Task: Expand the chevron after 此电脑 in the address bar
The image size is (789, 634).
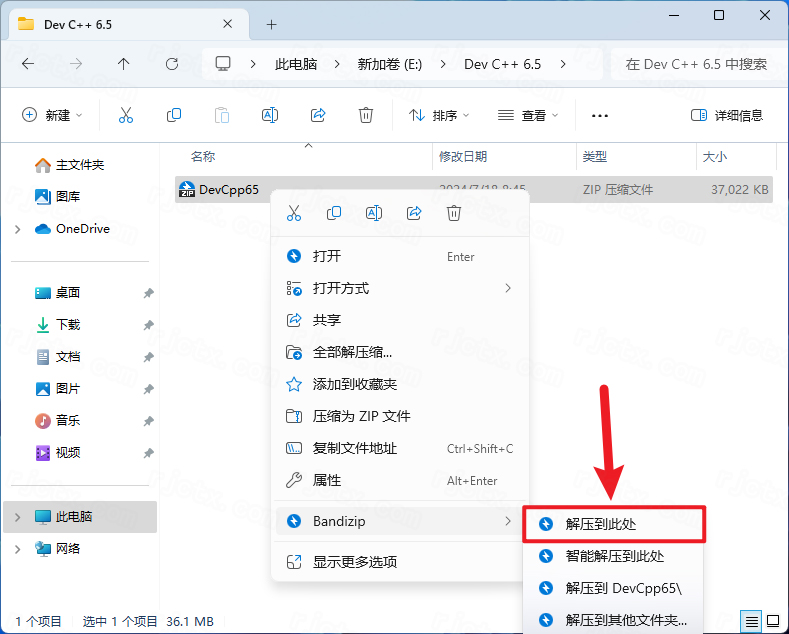Action: (x=337, y=64)
